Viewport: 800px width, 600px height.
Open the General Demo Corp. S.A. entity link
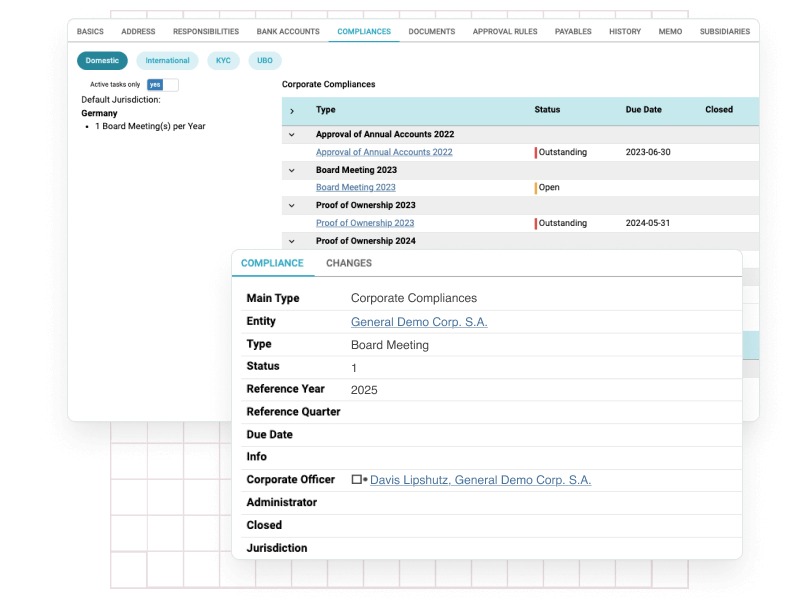click(x=419, y=322)
